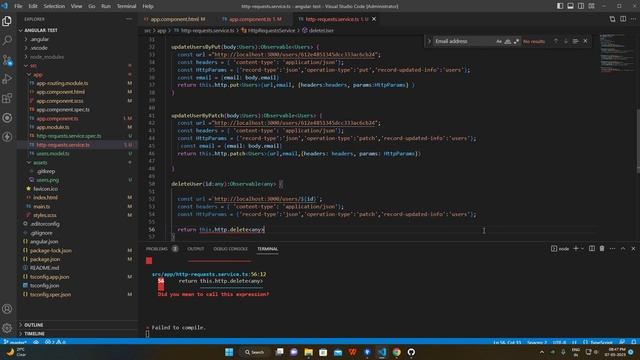Click the Explorer more actions ellipsis
The width and height of the screenshot is (640, 360).
point(129,19)
